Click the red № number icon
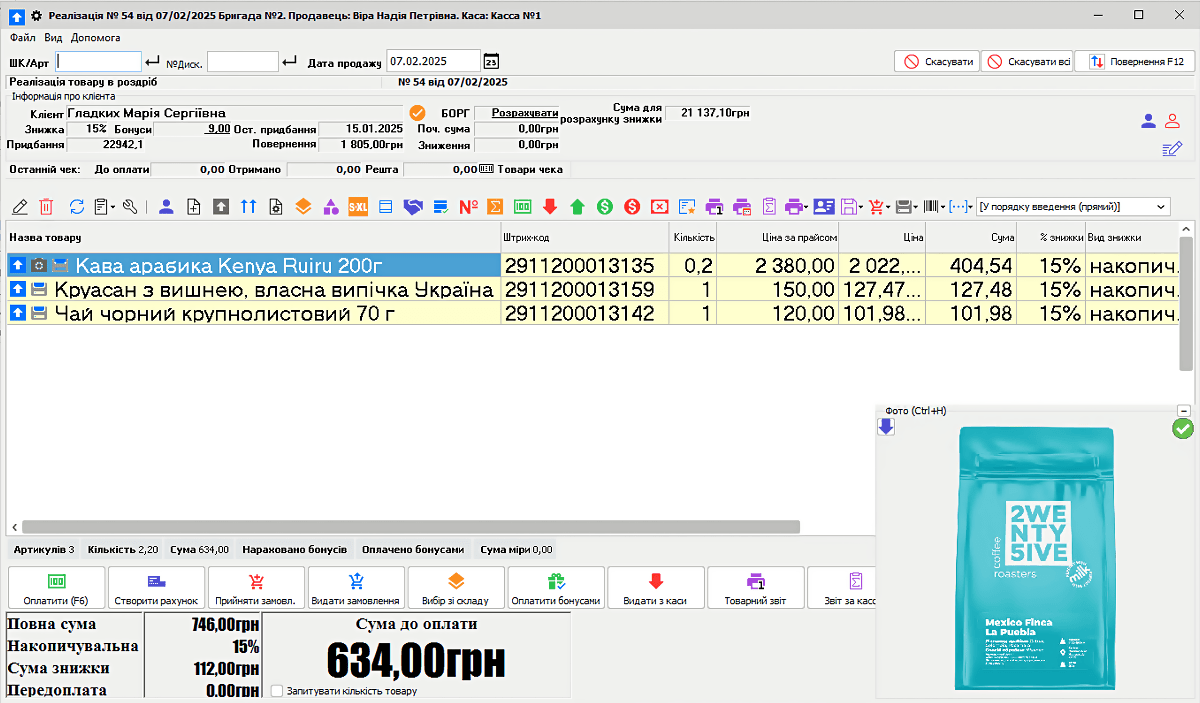Image resolution: width=1200 pixels, height=703 pixels. (468, 207)
